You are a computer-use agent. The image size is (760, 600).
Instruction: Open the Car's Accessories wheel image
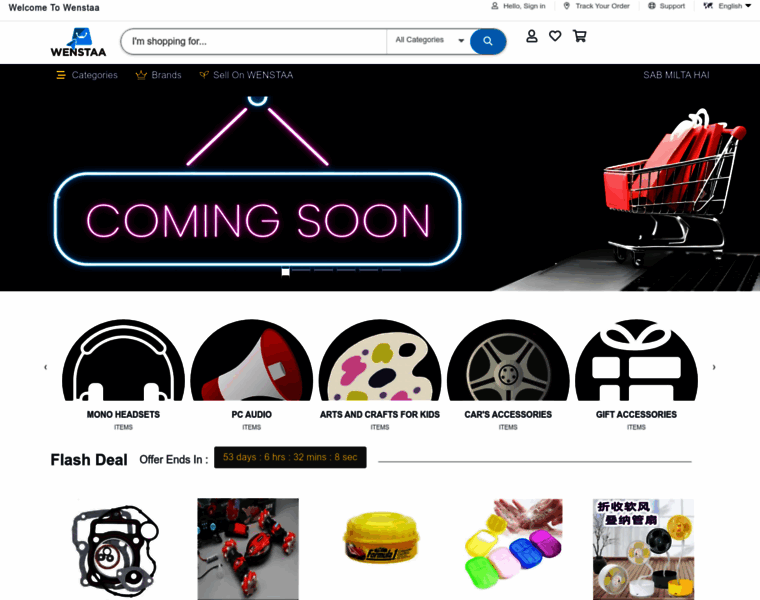pos(508,360)
